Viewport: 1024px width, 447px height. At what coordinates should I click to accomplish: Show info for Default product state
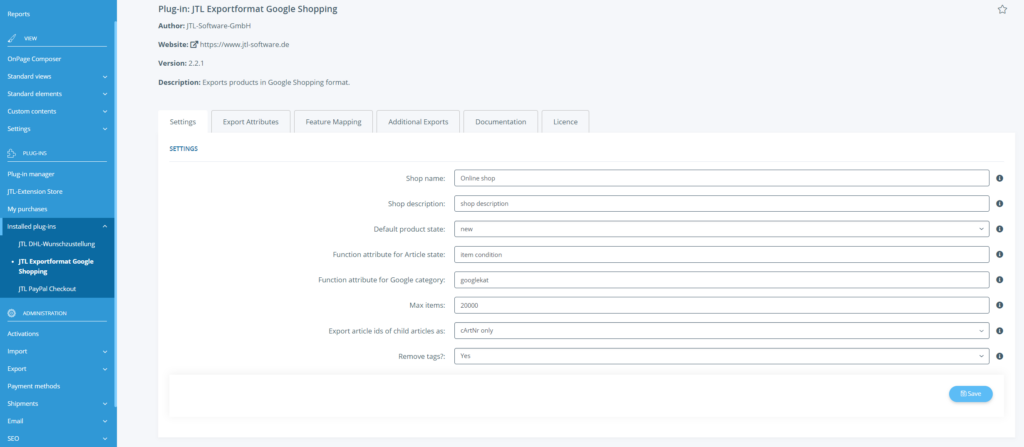(x=999, y=229)
